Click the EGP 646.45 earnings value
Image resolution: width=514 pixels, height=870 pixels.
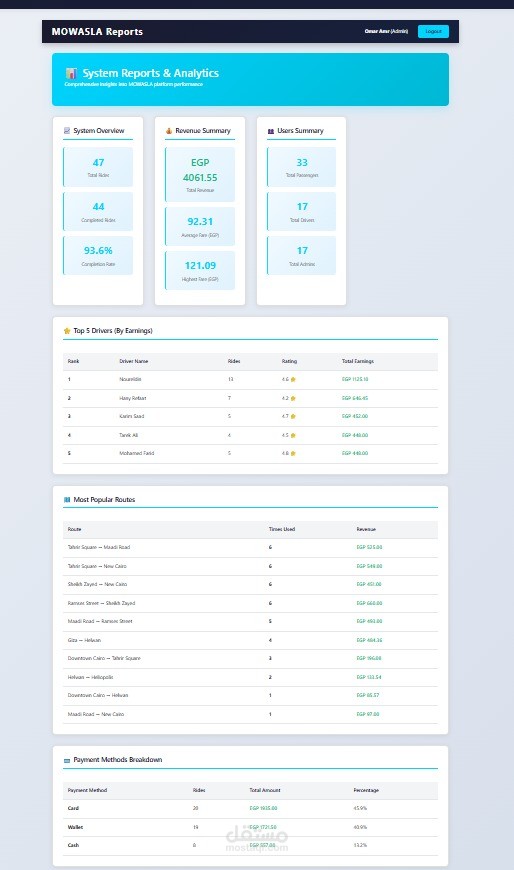(x=355, y=398)
